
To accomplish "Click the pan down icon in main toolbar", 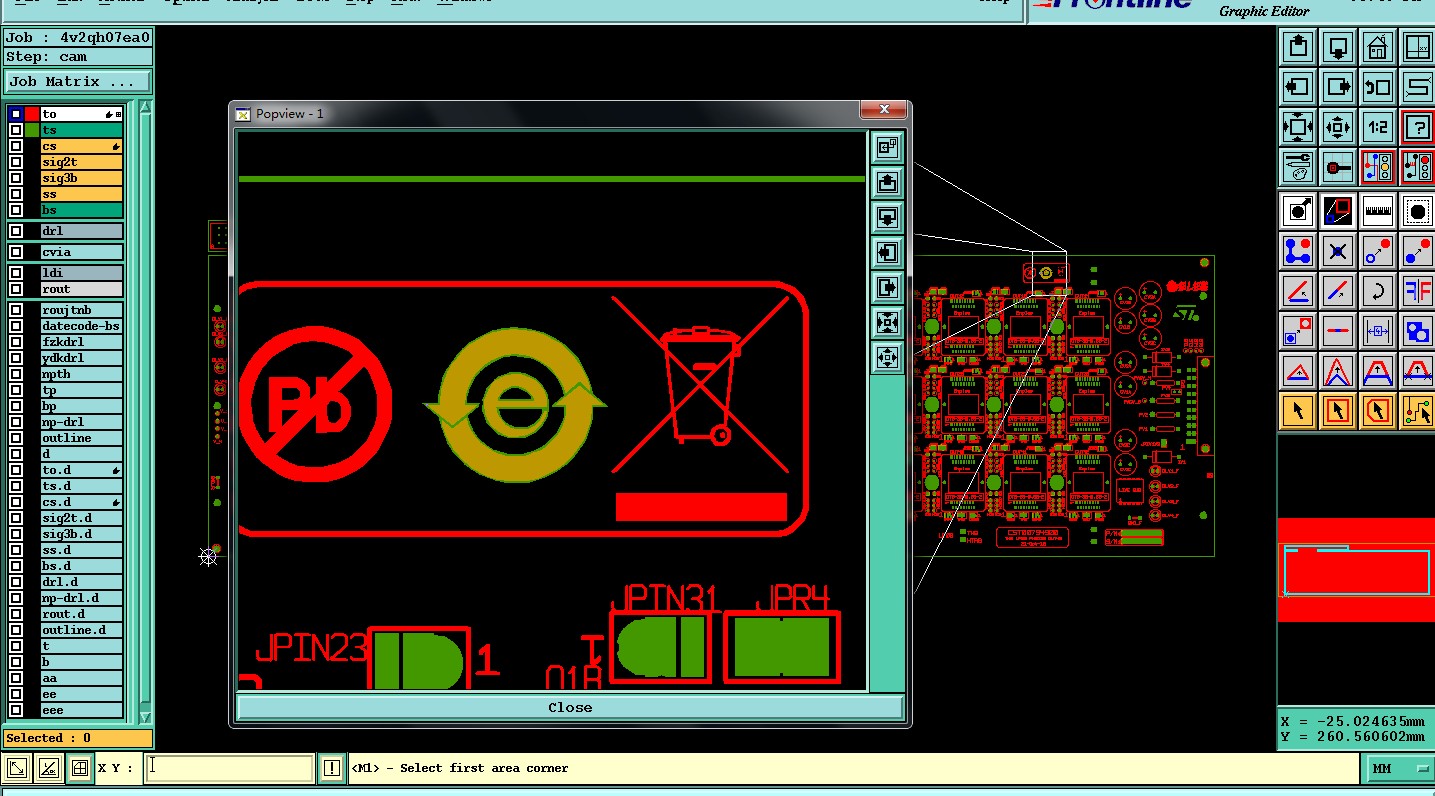I will point(1337,46).
